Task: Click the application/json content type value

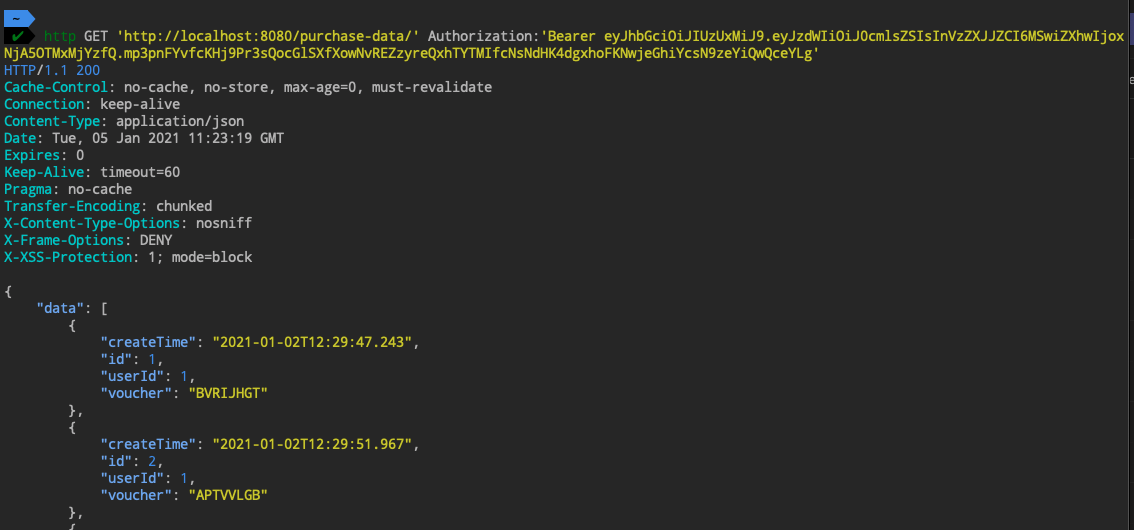Action: point(180,122)
